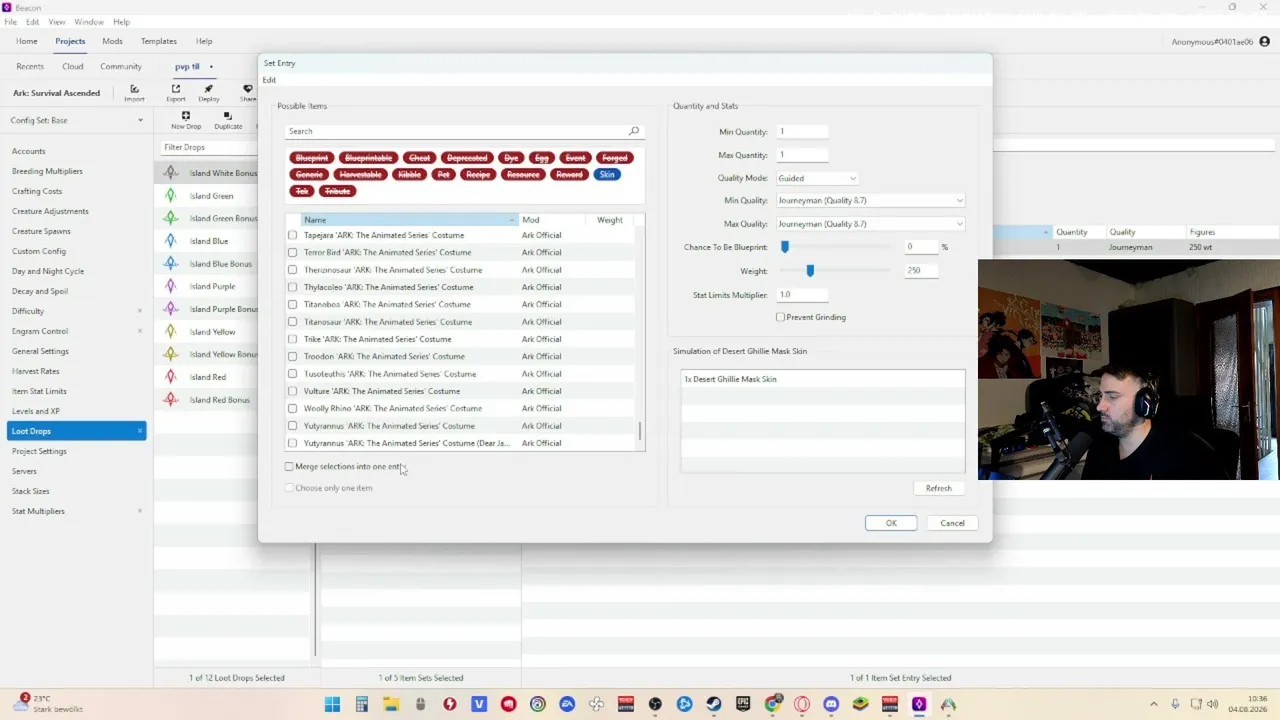Click the New Drop icon

click(x=186, y=116)
